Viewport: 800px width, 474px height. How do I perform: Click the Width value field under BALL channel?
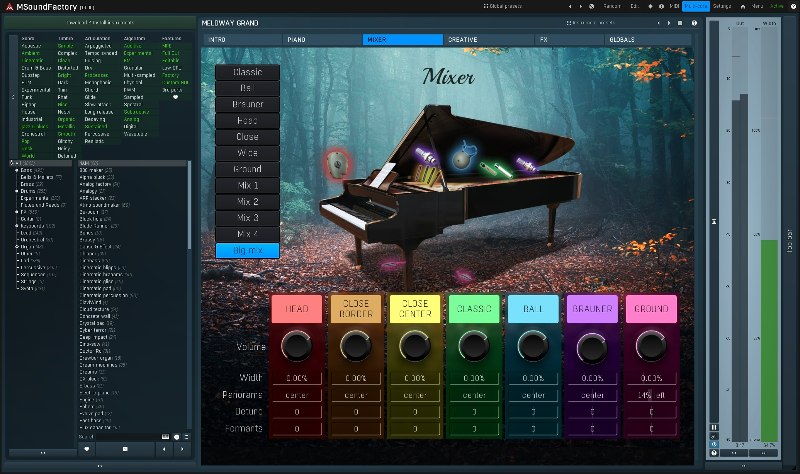click(x=532, y=378)
